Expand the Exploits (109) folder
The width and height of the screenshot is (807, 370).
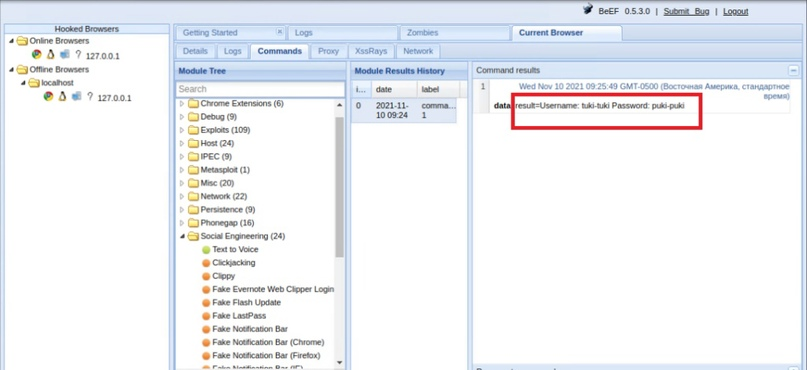[x=182, y=130]
